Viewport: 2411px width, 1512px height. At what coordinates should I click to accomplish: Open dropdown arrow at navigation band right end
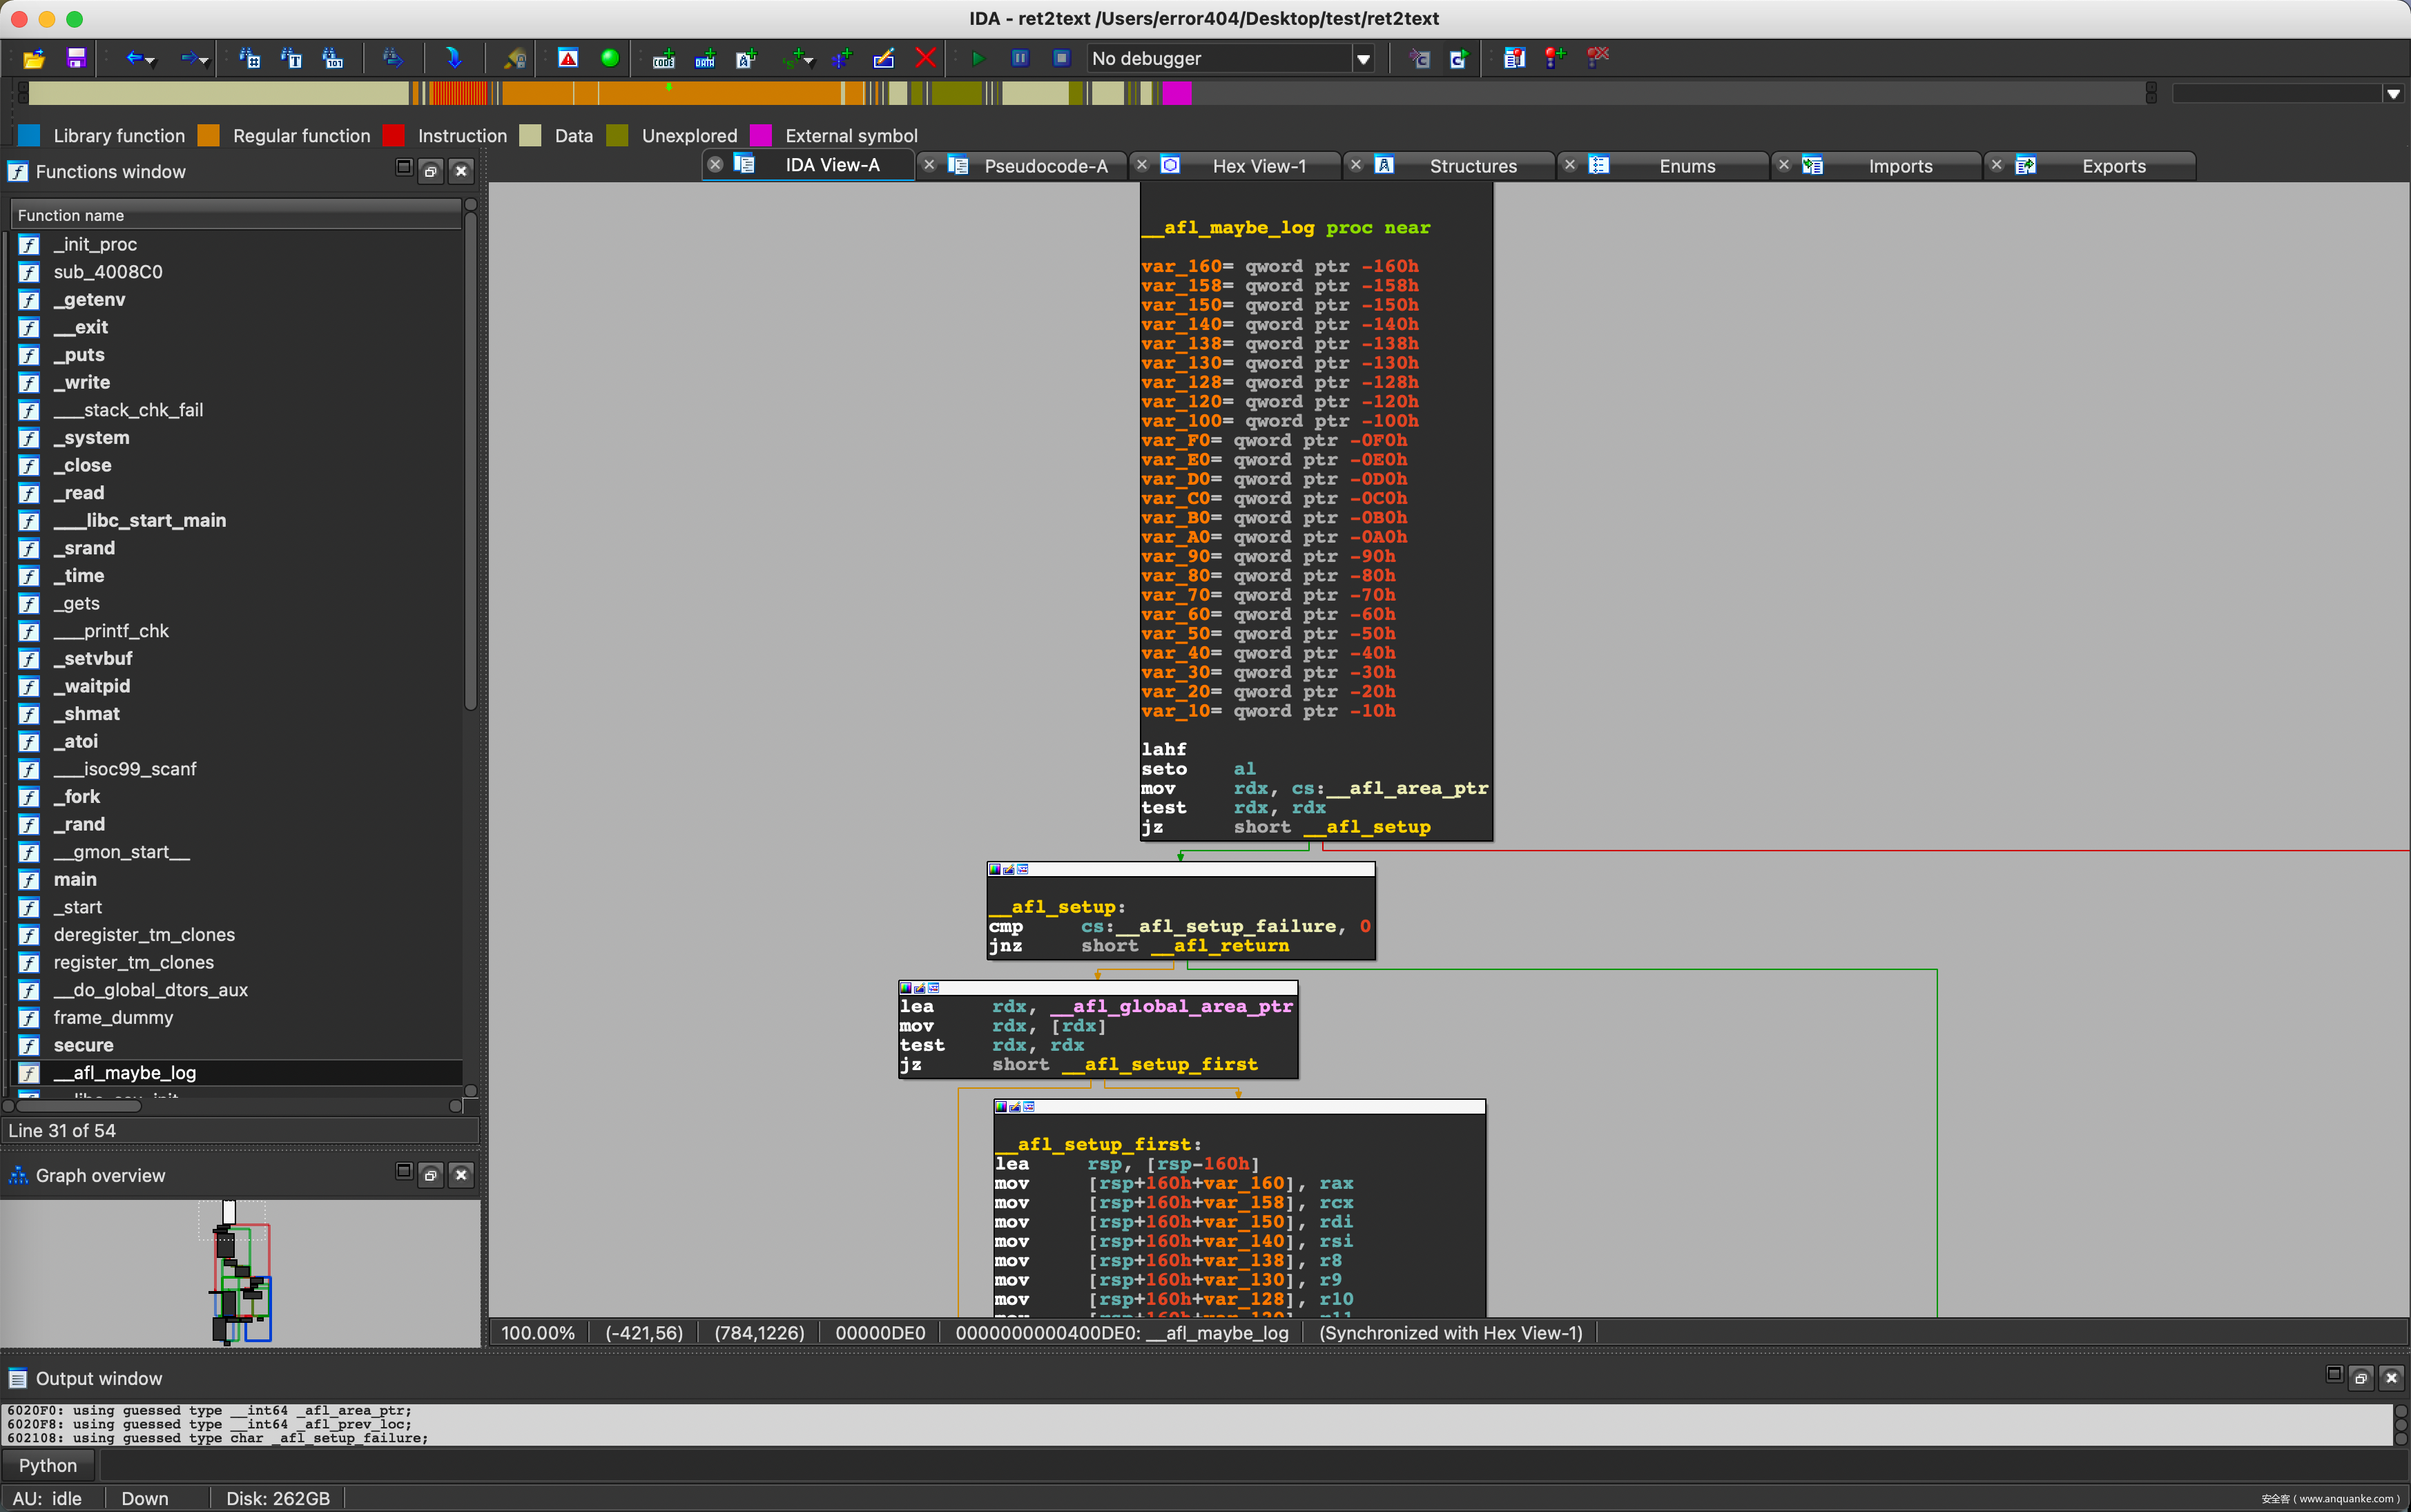pyautogui.click(x=2393, y=94)
